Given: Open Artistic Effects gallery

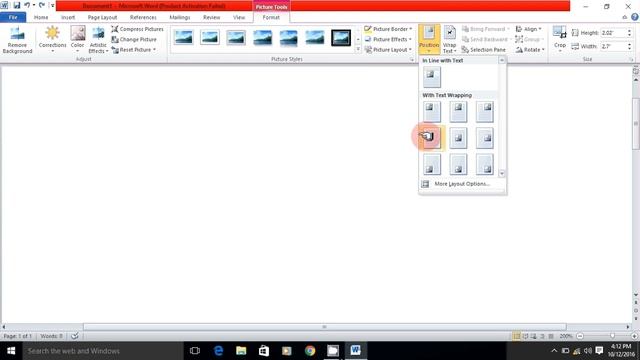Looking at the screenshot, I should [98, 40].
